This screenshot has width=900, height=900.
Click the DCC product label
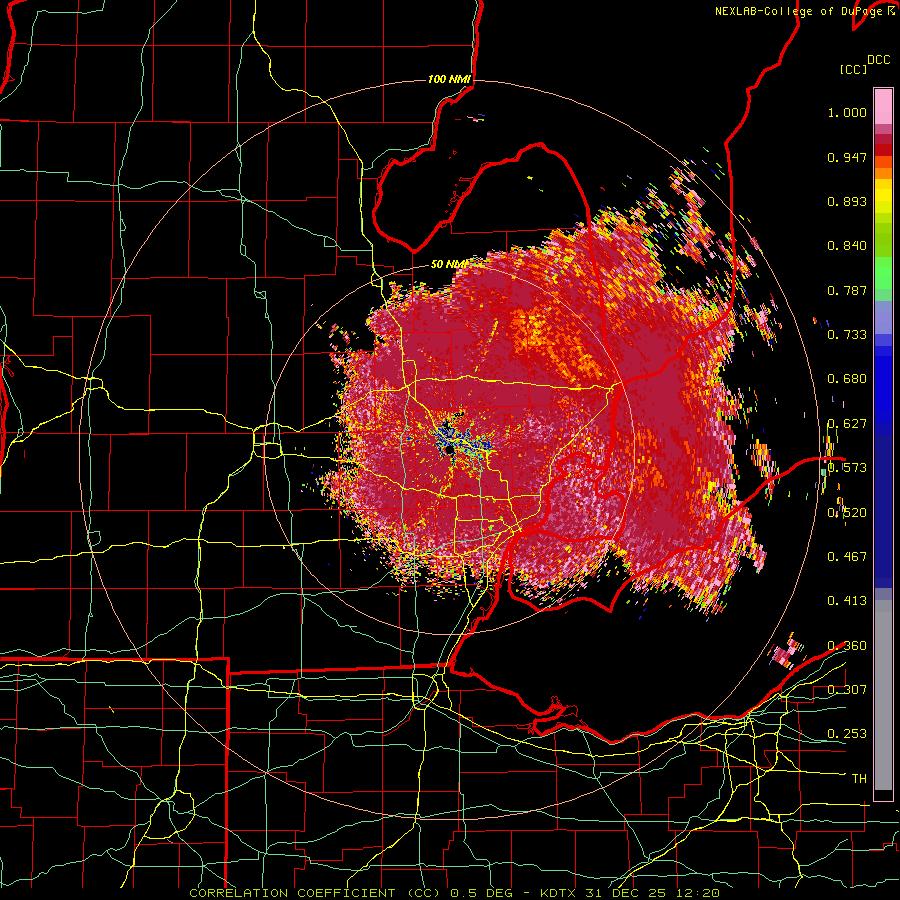coord(879,60)
